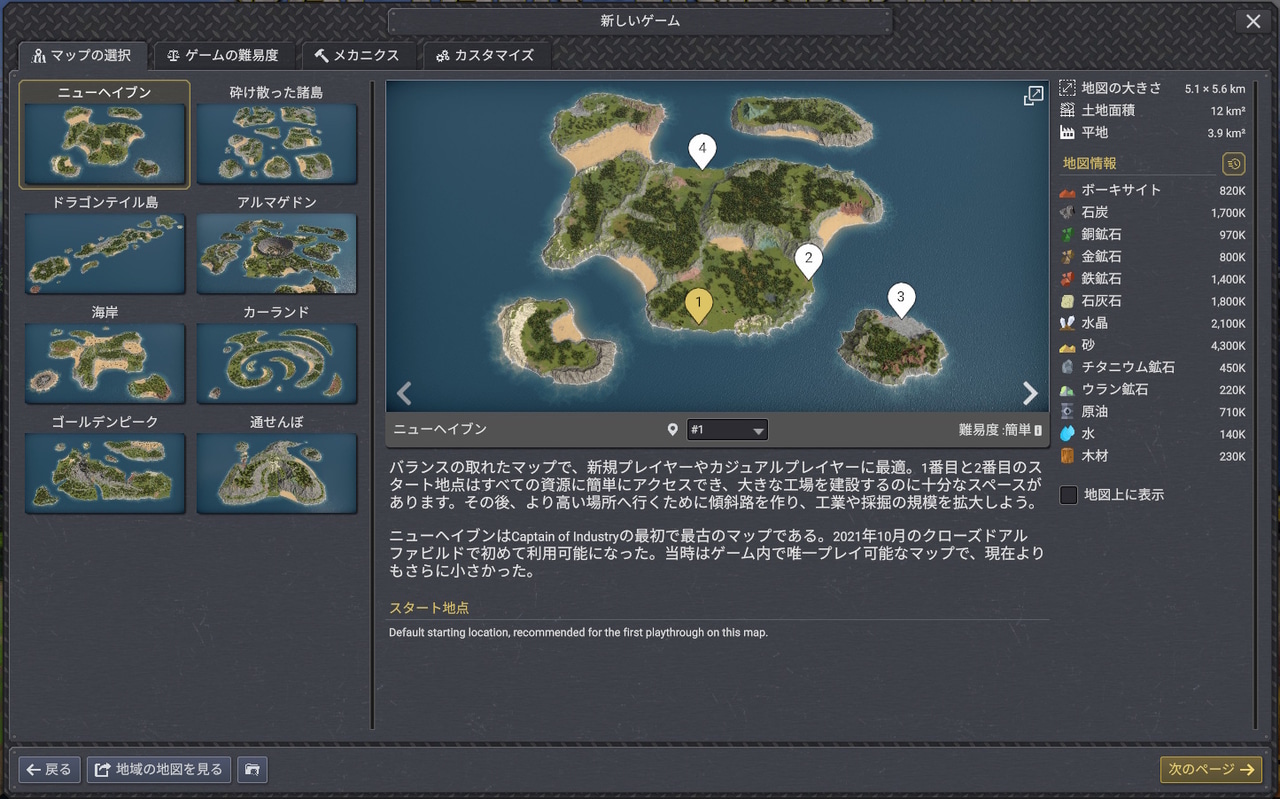The height and width of the screenshot is (799, 1280).
Task: Click the map info history icon
Action: [1233, 164]
